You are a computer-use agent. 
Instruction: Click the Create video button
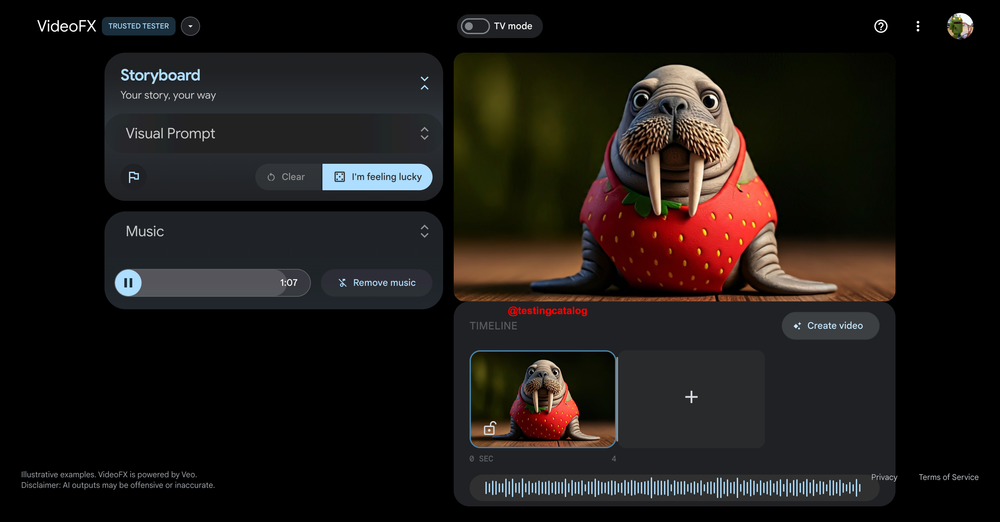point(830,326)
